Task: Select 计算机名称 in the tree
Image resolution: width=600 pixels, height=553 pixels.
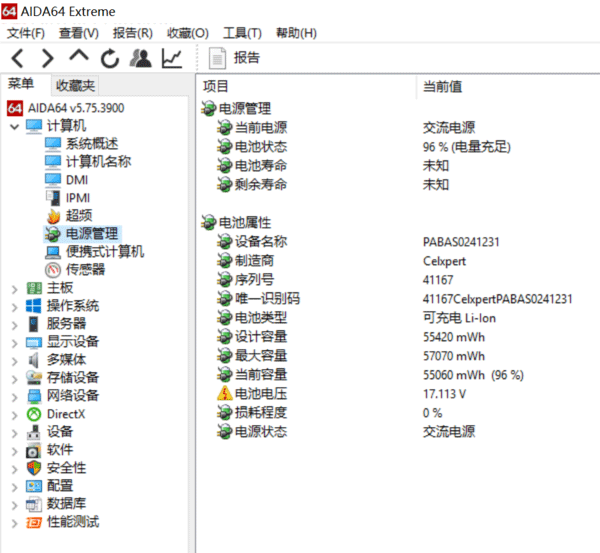Action: coord(98,162)
